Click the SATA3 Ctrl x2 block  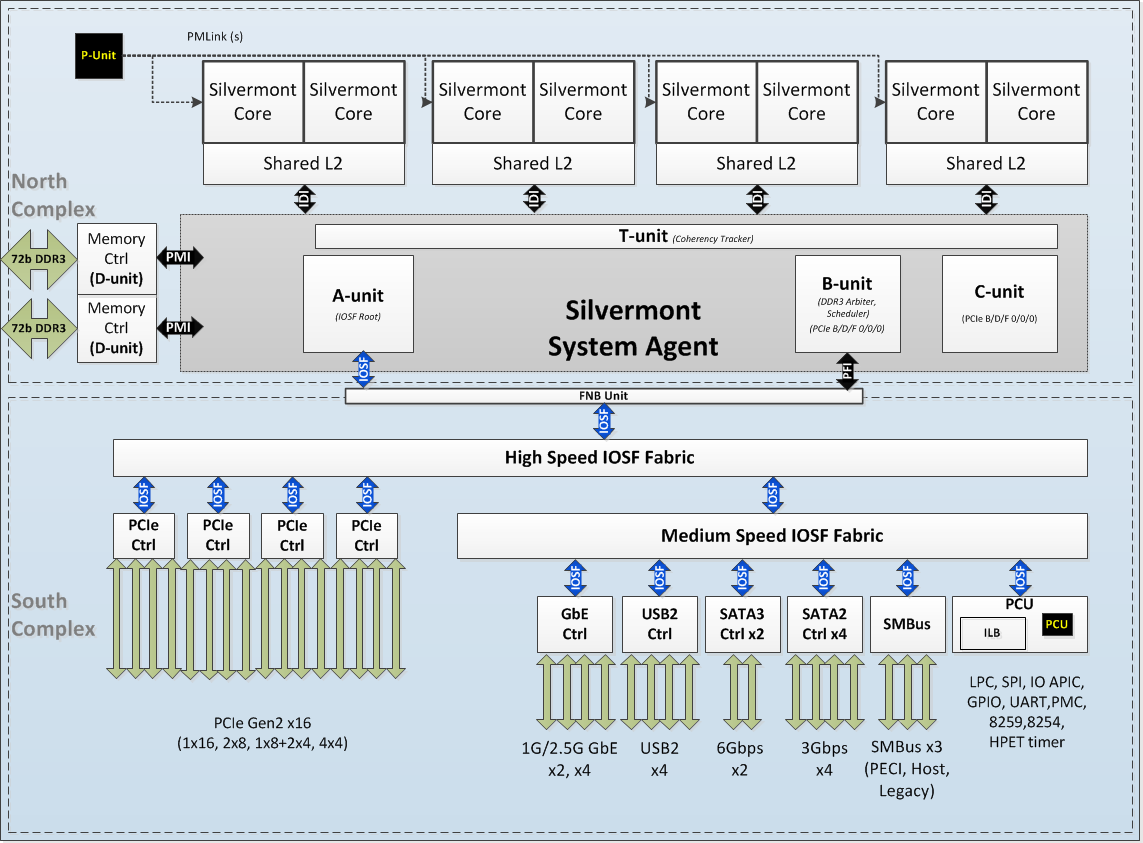(x=742, y=624)
